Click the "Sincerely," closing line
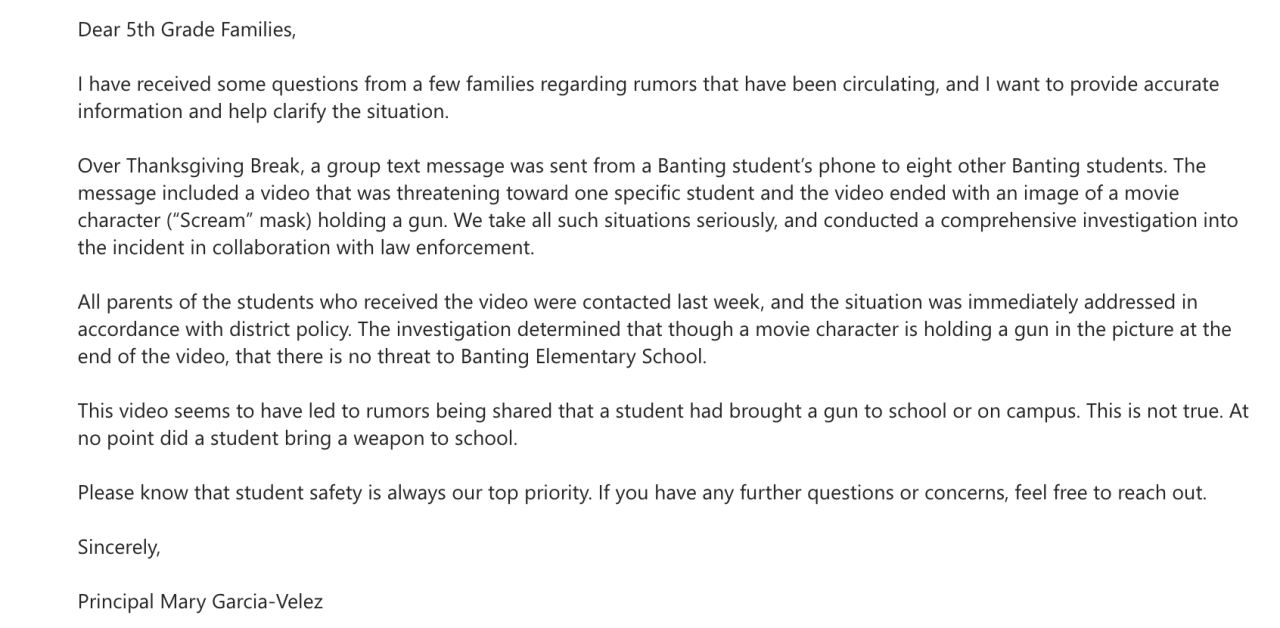 [x=119, y=547]
